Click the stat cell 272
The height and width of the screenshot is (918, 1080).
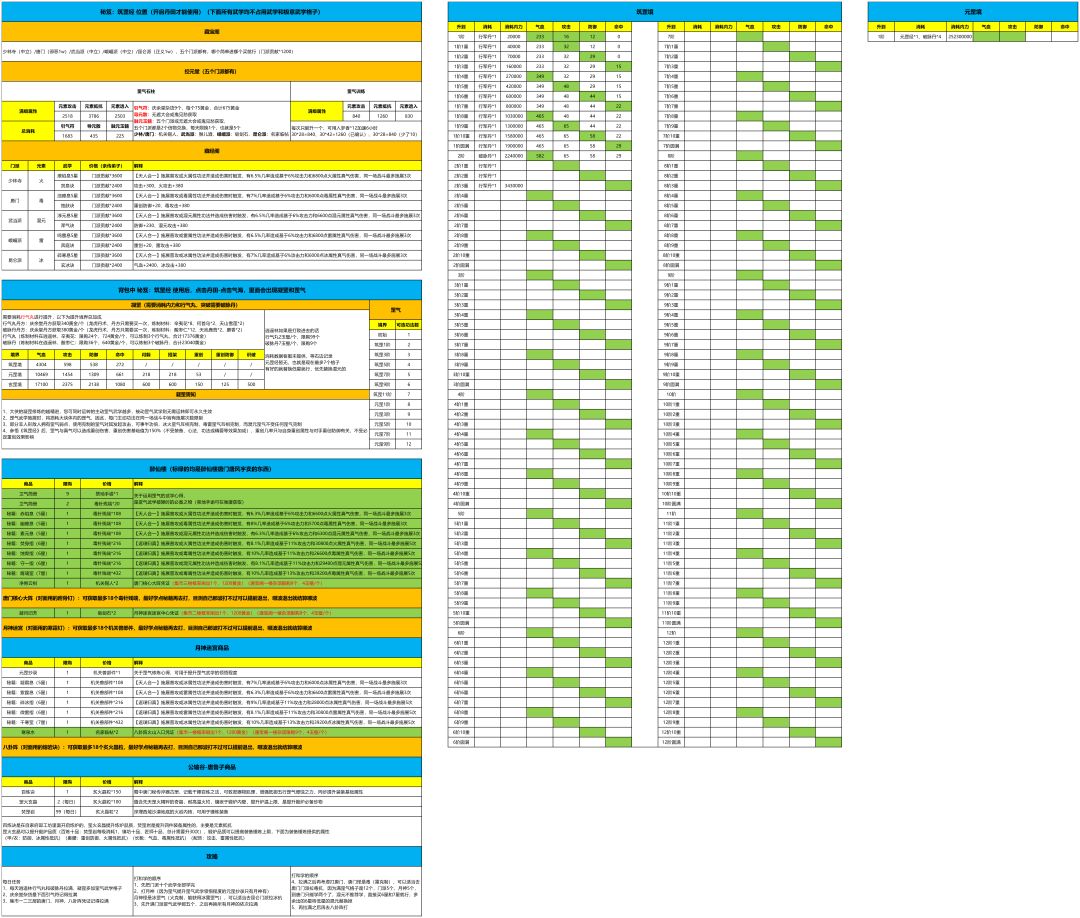point(120,364)
